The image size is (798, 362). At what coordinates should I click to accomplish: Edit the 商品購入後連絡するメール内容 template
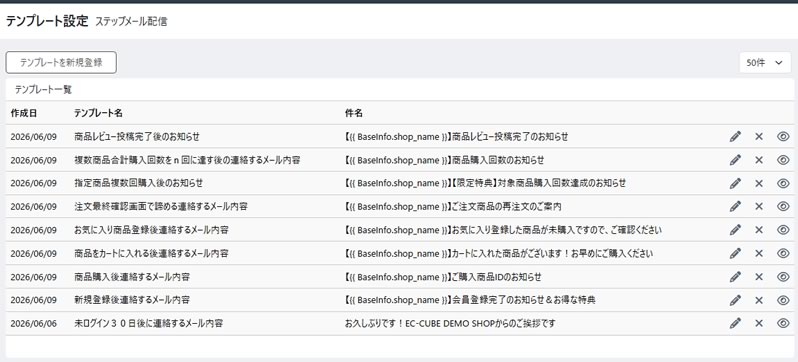tap(735, 277)
